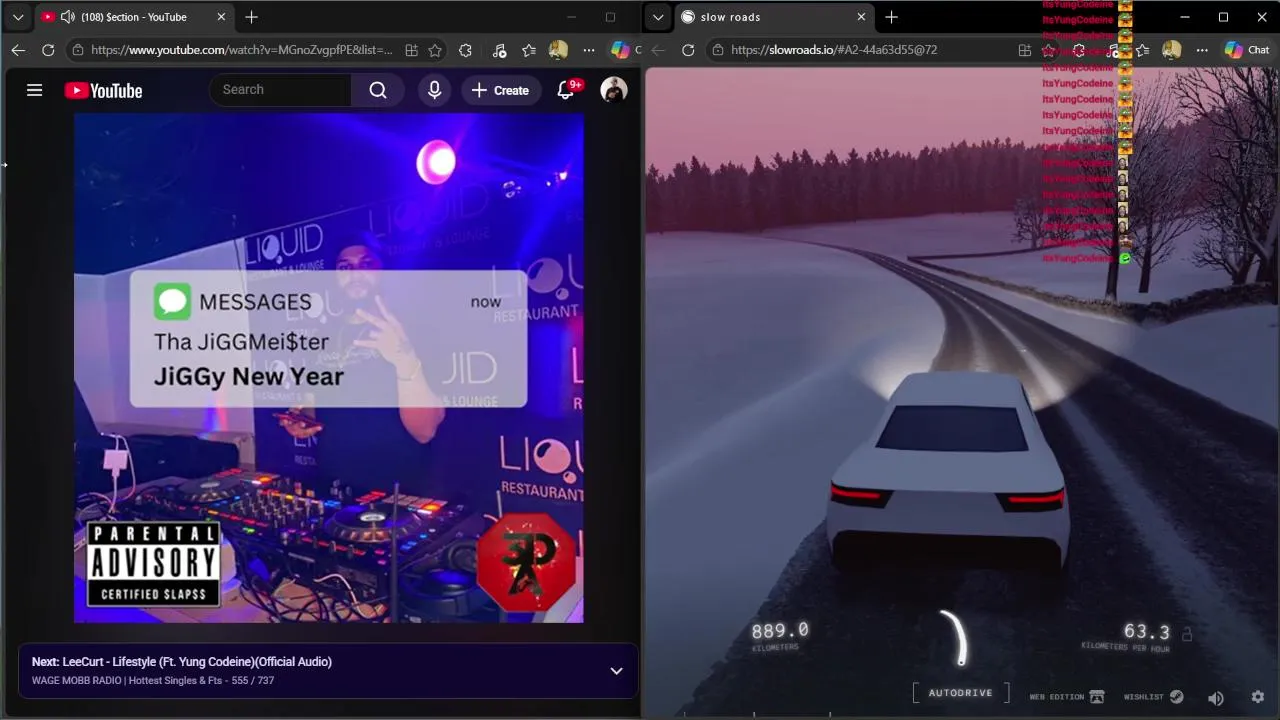This screenshot has height=720, width=1280.
Task: Add YouTube page to favorites star
Action: tap(435, 50)
